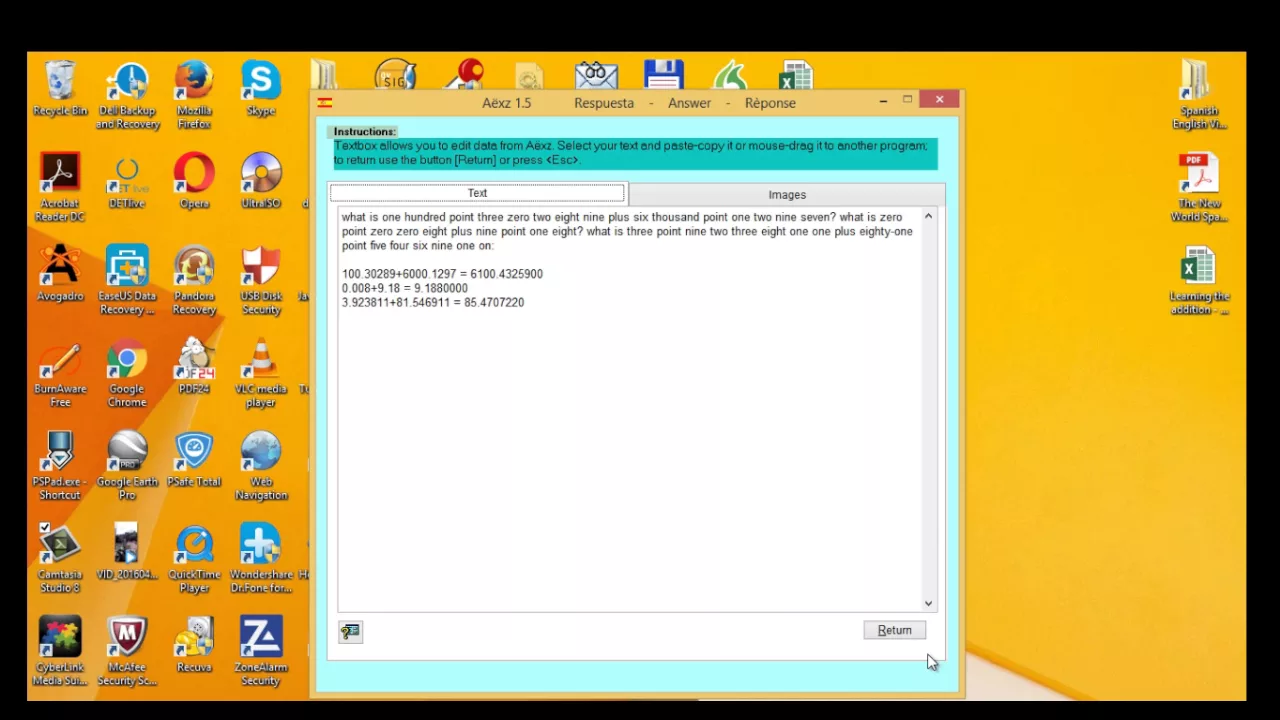Image resolution: width=1280 pixels, height=720 pixels.
Task: Select the Skype desktop icon
Action: [x=261, y=89]
